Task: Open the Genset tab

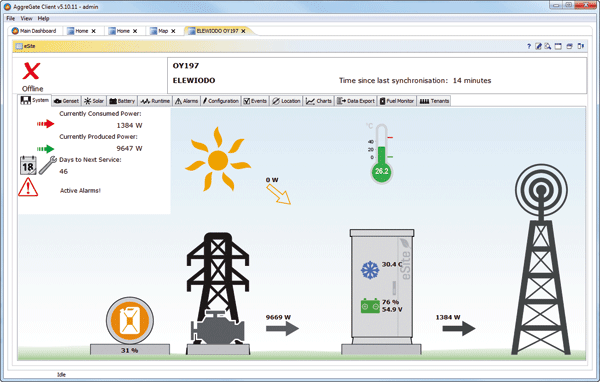Action: pos(67,101)
